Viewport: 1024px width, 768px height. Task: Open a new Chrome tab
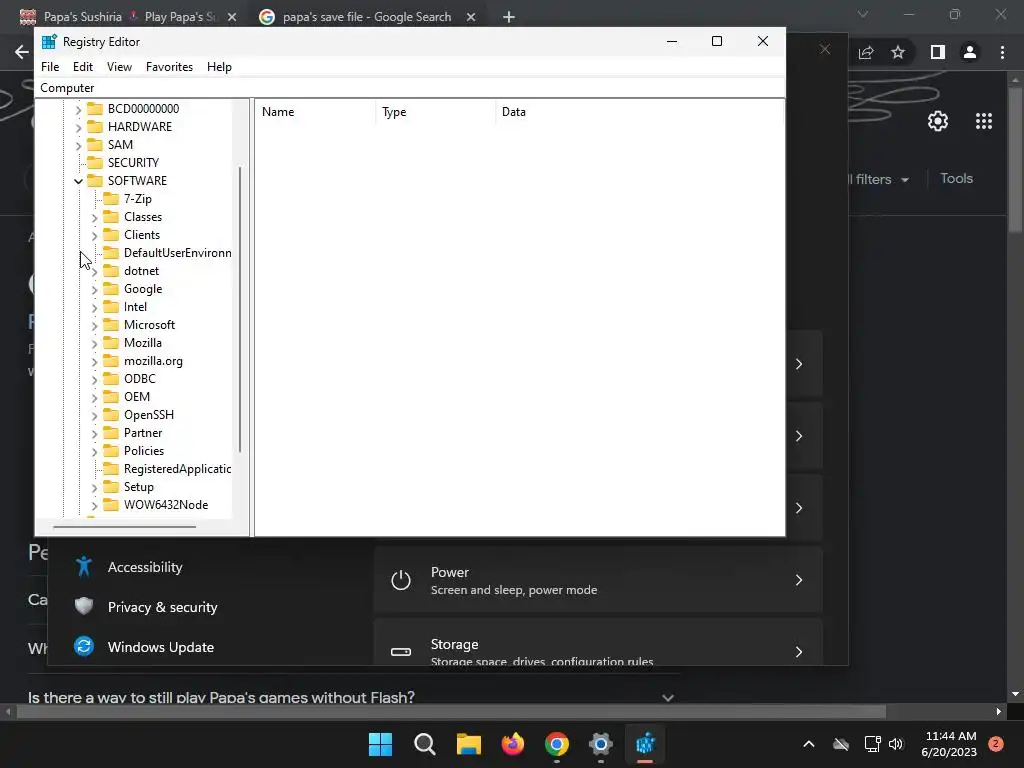[x=509, y=17]
